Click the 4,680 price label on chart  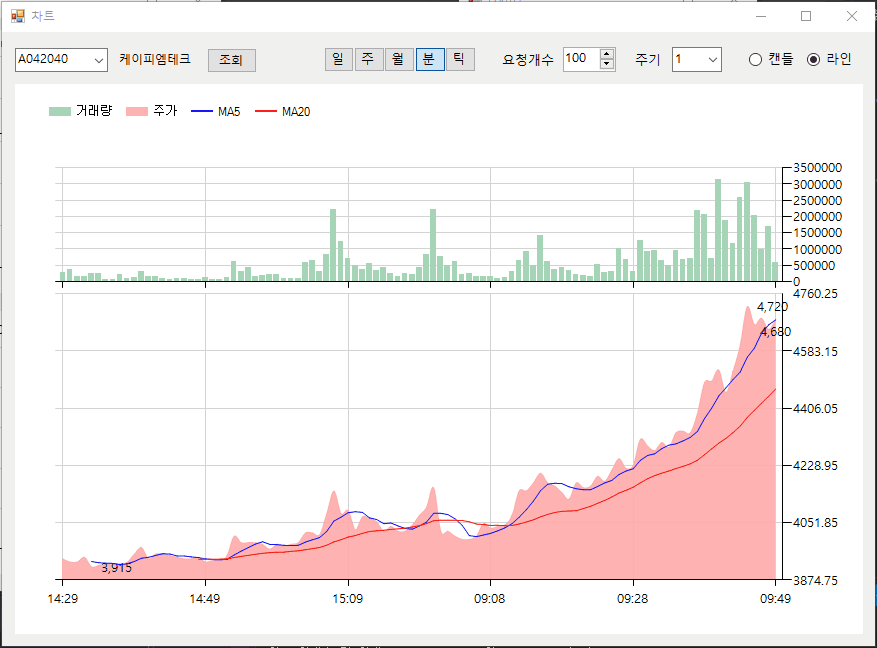tap(776, 332)
